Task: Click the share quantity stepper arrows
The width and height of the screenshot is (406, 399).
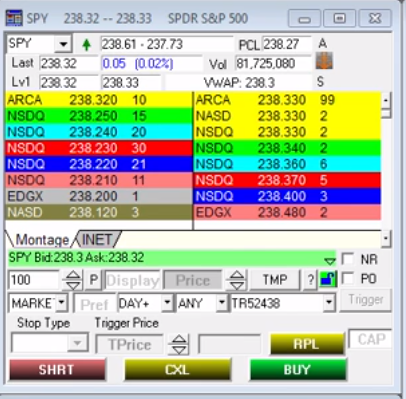Action: tap(73, 280)
